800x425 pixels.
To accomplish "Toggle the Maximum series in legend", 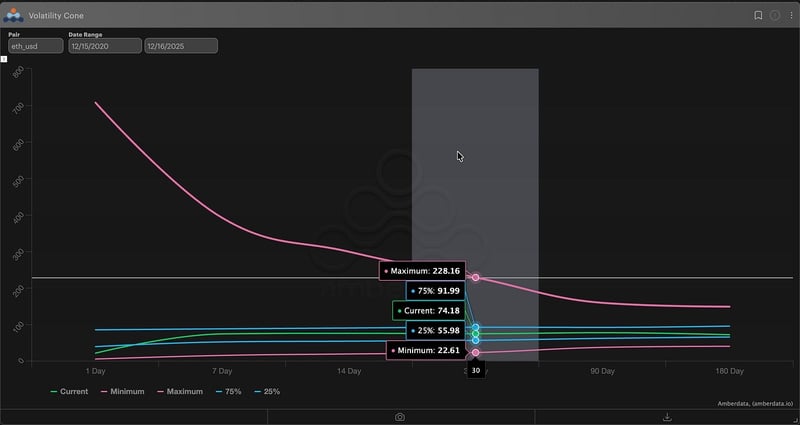I will pos(180,391).
